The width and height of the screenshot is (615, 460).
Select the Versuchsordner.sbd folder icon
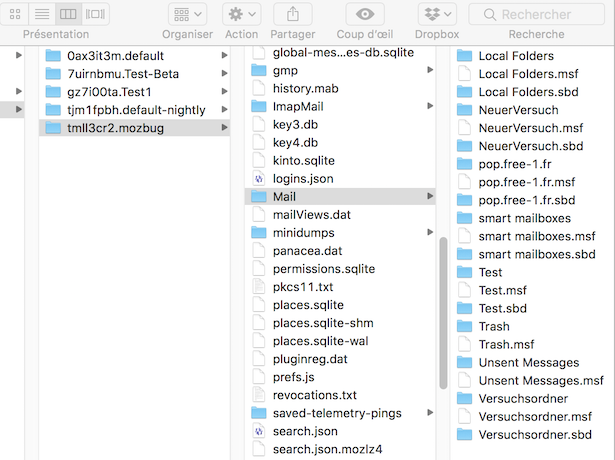[465, 435]
